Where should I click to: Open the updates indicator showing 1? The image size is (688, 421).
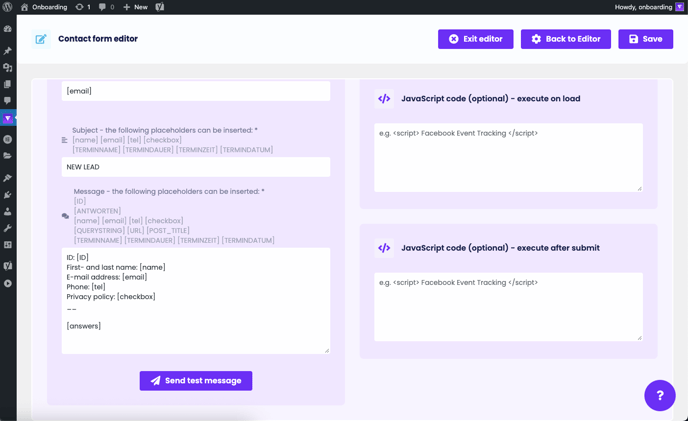pos(83,7)
